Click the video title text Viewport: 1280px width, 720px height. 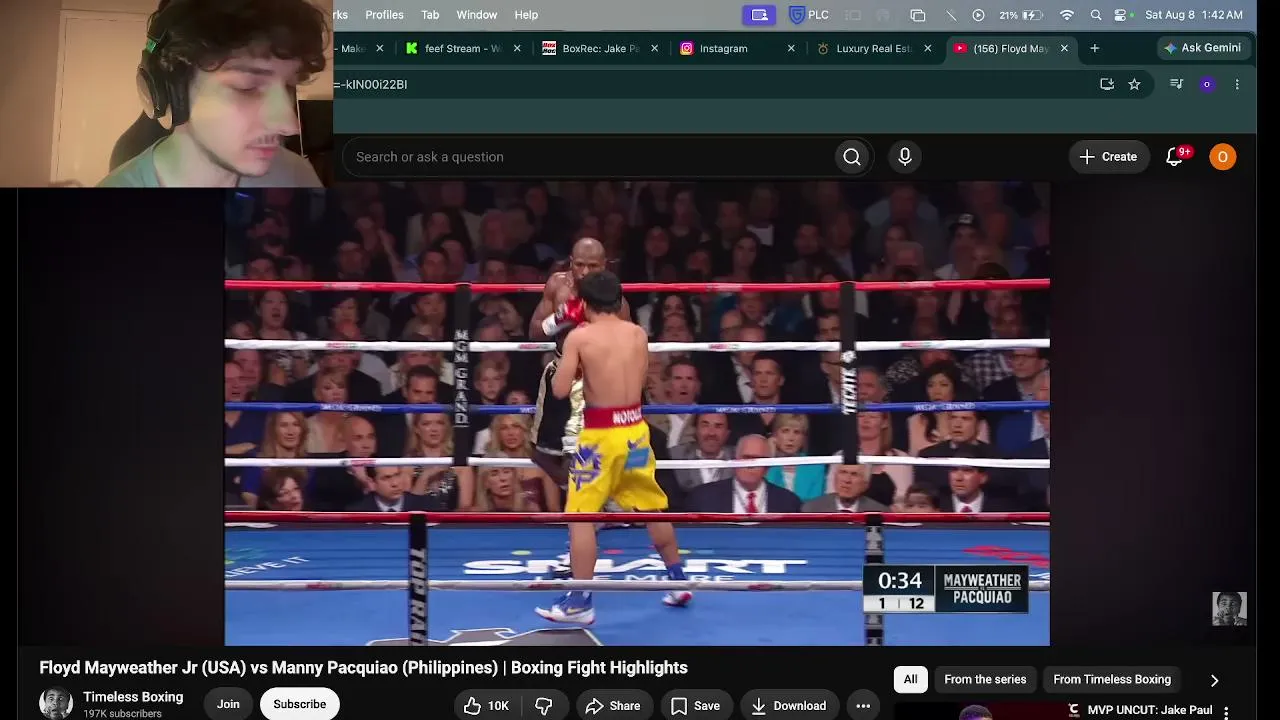click(x=363, y=668)
